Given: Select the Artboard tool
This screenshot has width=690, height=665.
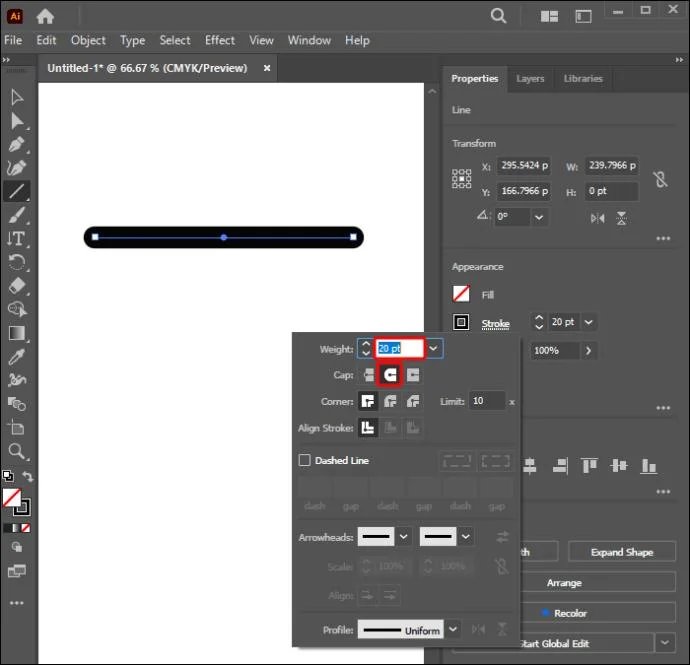Looking at the screenshot, I should [17, 427].
